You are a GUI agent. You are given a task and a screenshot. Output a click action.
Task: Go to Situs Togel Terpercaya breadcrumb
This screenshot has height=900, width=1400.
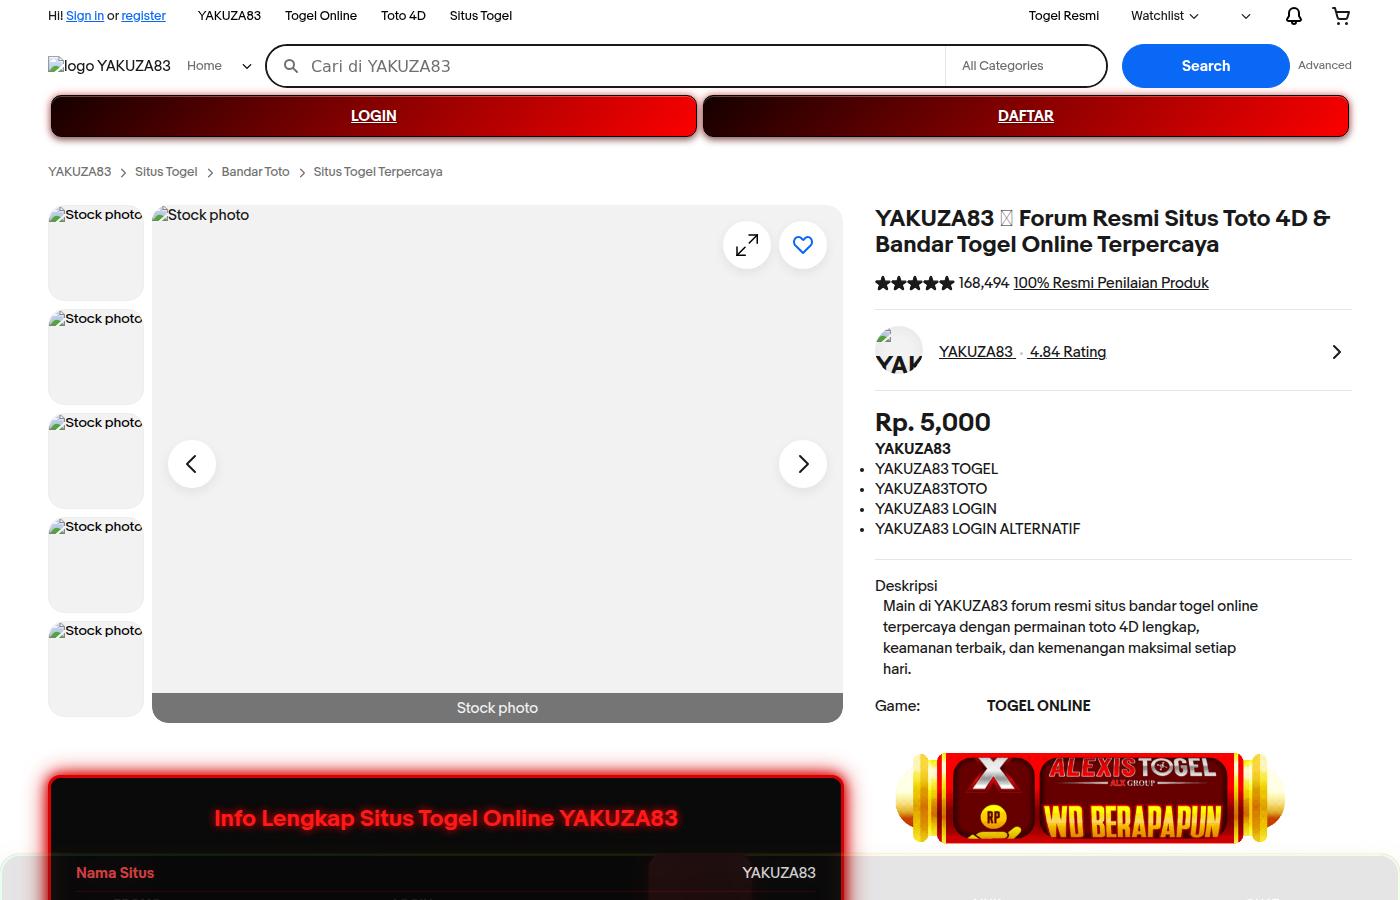pos(378,172)
